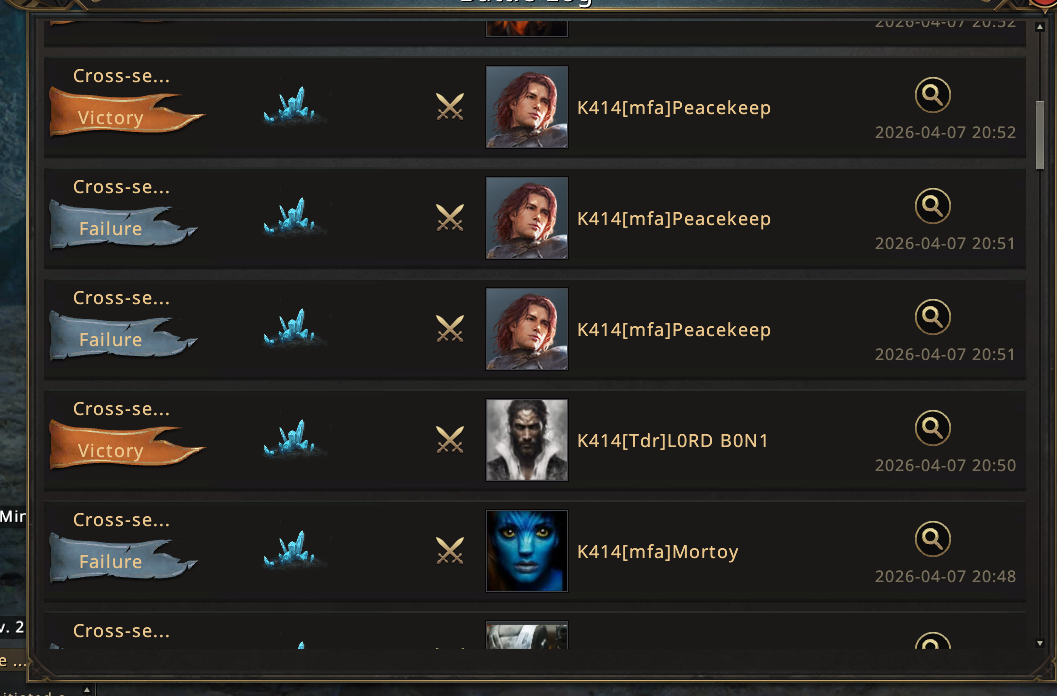Screen dimensions: 1057x696
Task: Open battle report details dated 20:52
Action: 932,95
